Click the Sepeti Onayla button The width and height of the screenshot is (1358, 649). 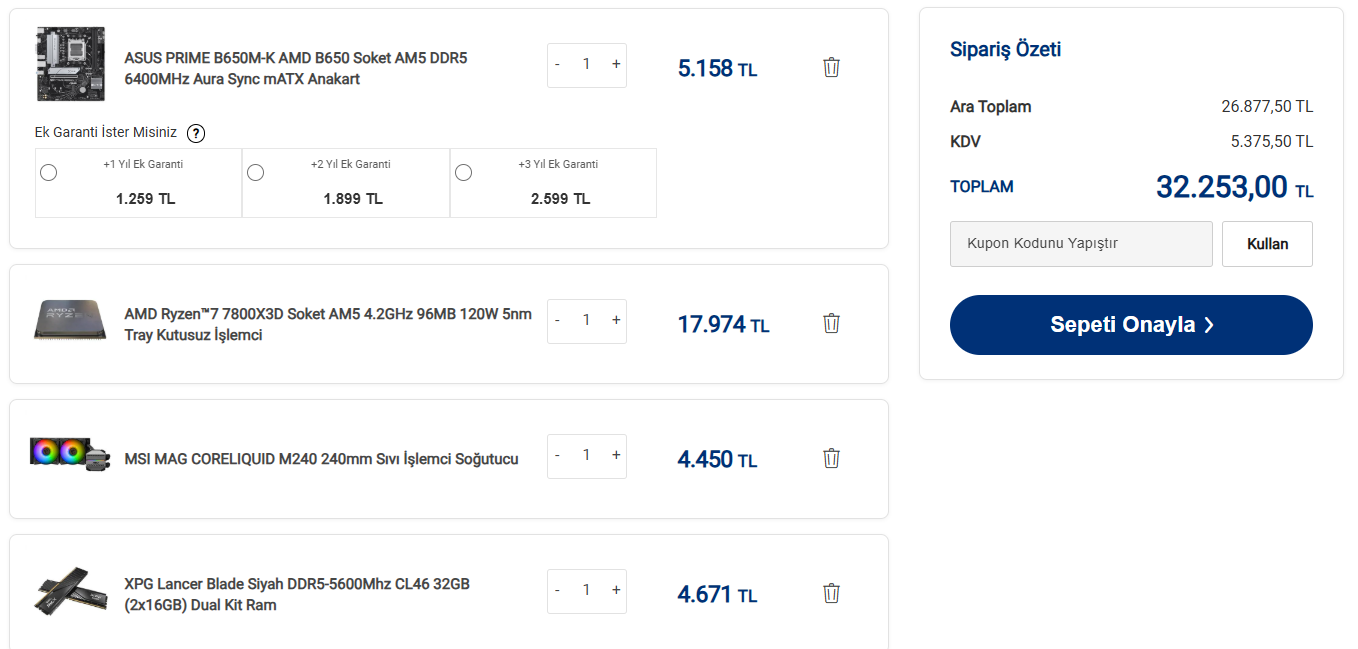[x=1131, y=325]
